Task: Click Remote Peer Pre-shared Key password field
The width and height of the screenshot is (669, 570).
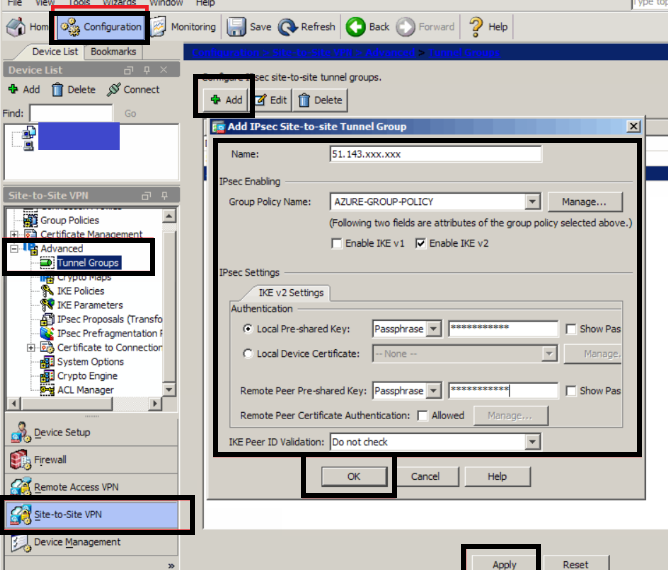Action: coord(503,391)
